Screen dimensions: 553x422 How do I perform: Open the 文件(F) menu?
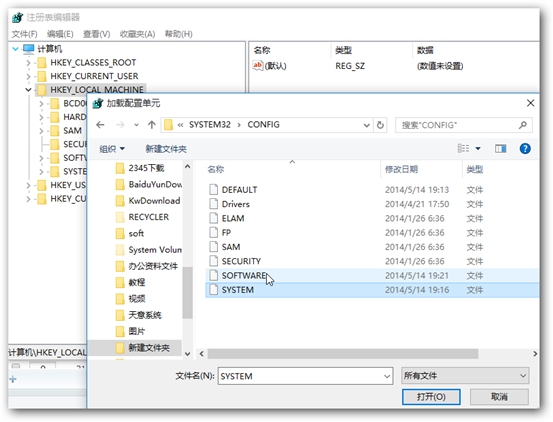(x=24, y=34)
